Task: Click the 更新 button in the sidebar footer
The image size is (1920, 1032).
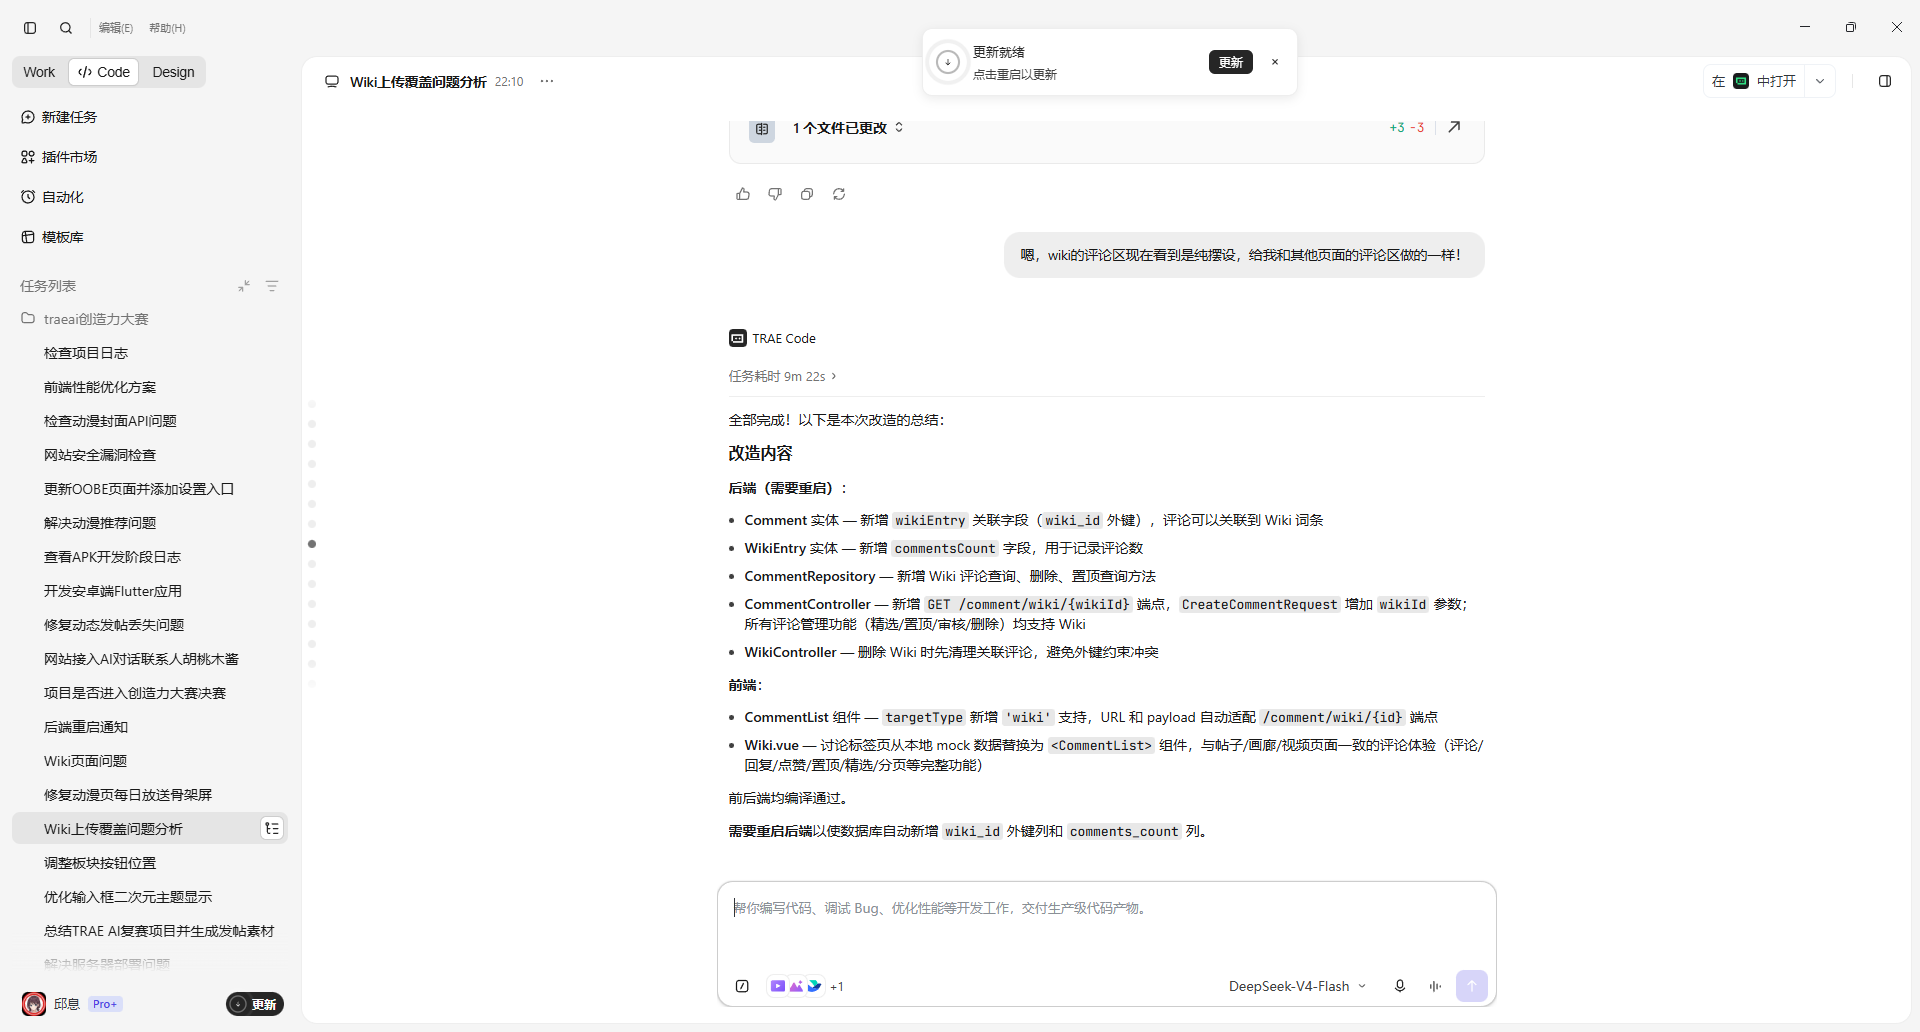Action: click(x=255, y=1004)
